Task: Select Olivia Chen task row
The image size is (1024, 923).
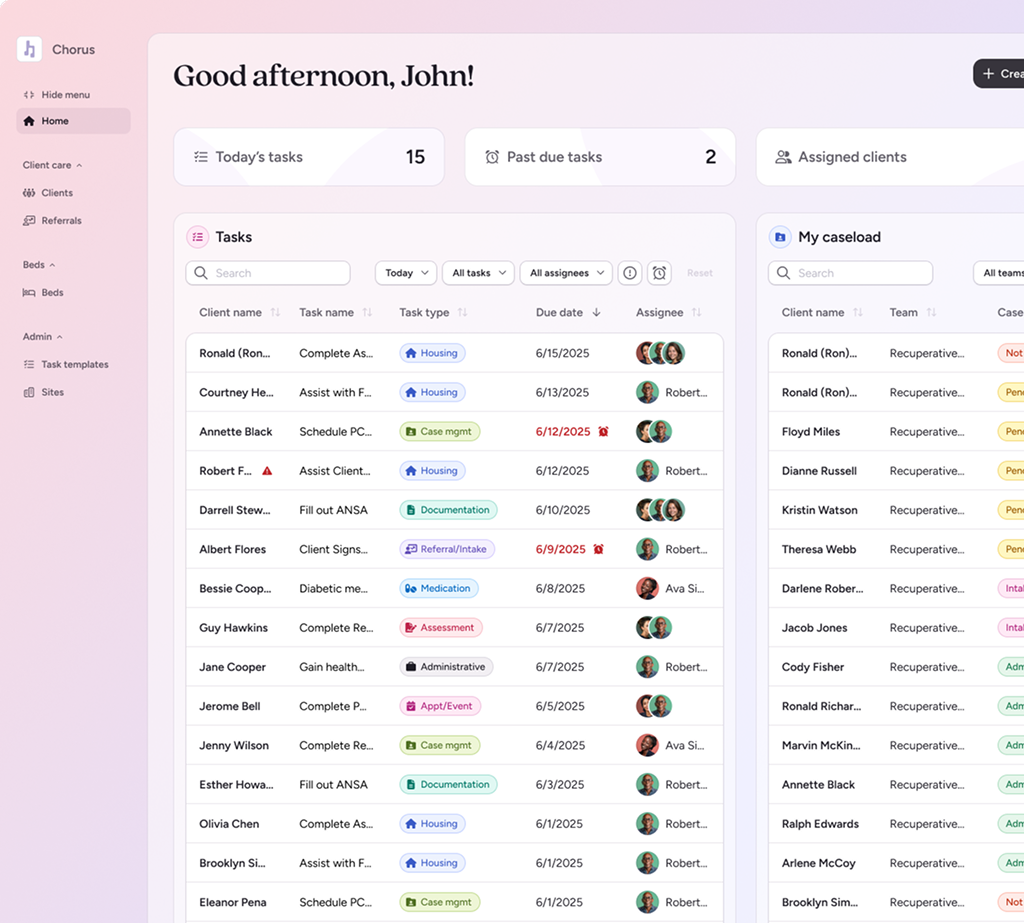Action: point(455,823)
